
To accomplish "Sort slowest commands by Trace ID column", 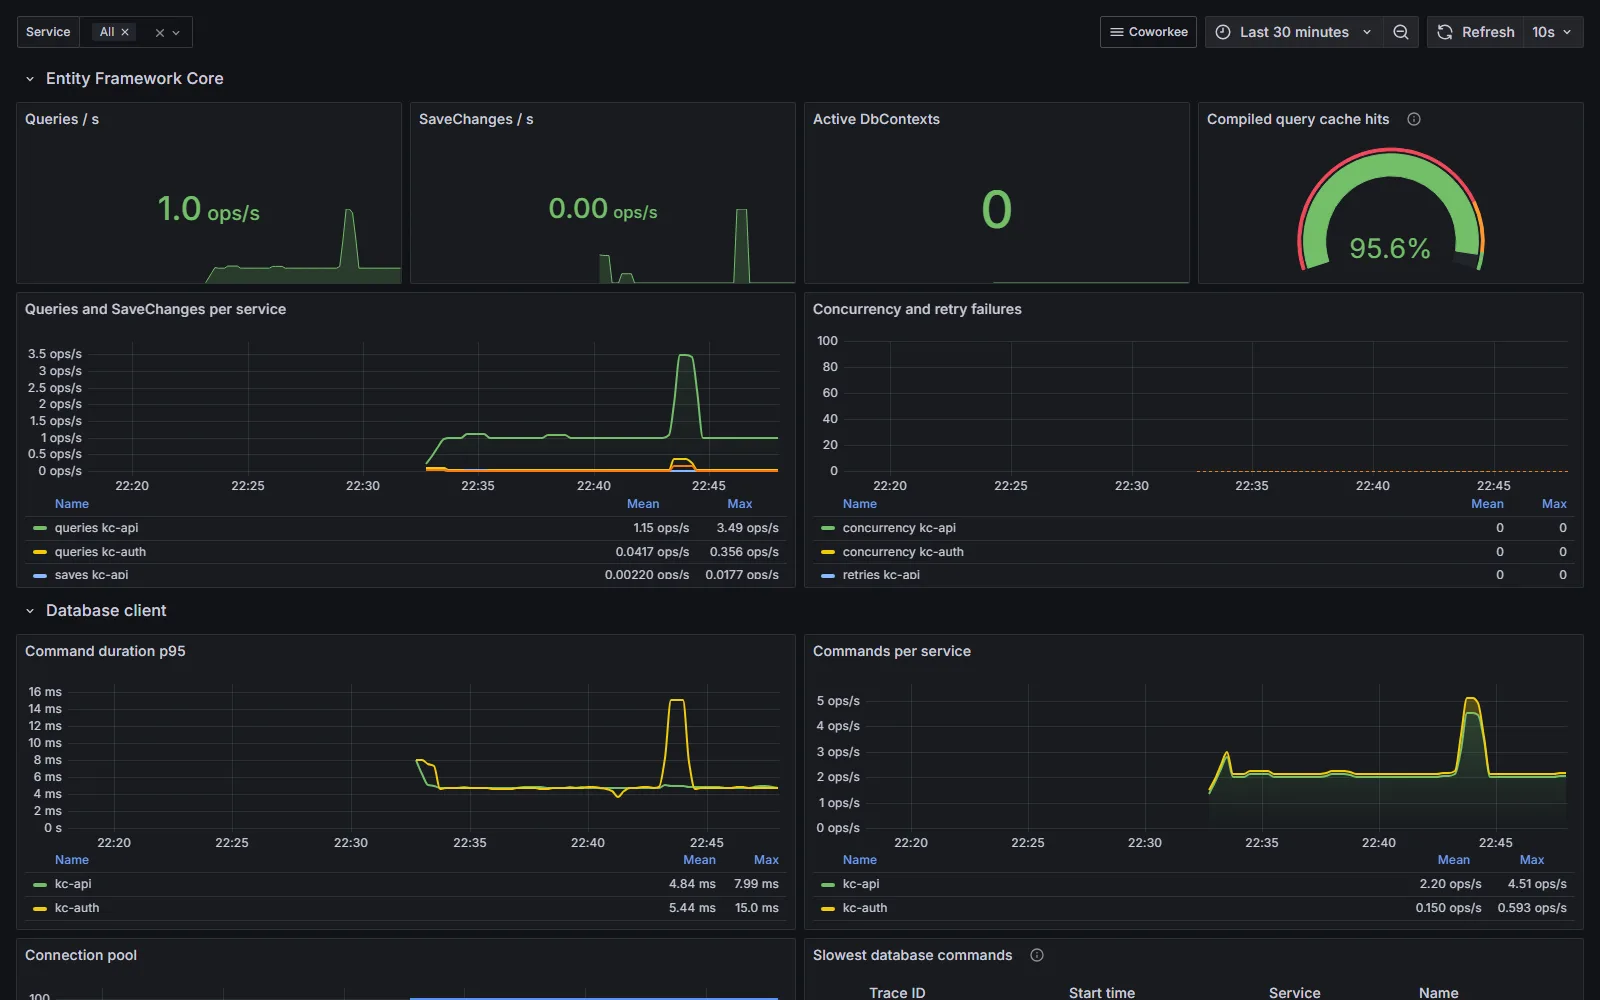I will pos(897,992).
